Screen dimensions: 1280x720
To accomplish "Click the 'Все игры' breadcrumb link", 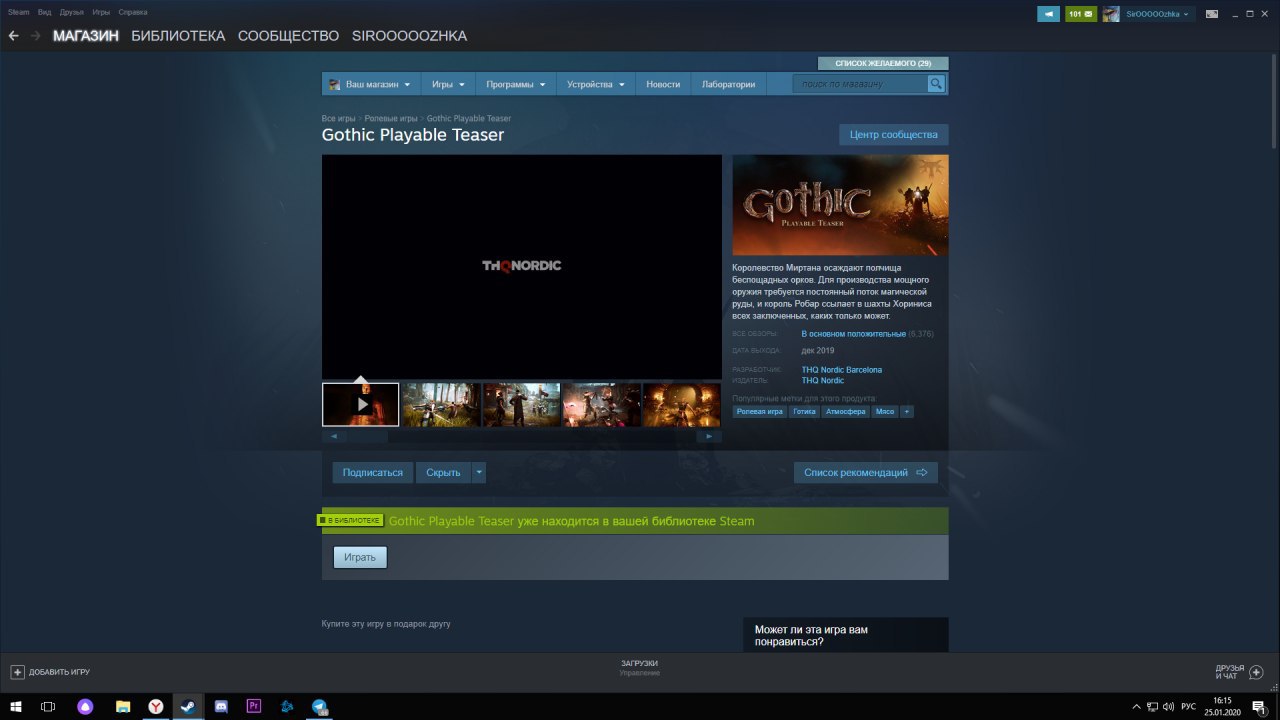I will (x=338, y=118).
